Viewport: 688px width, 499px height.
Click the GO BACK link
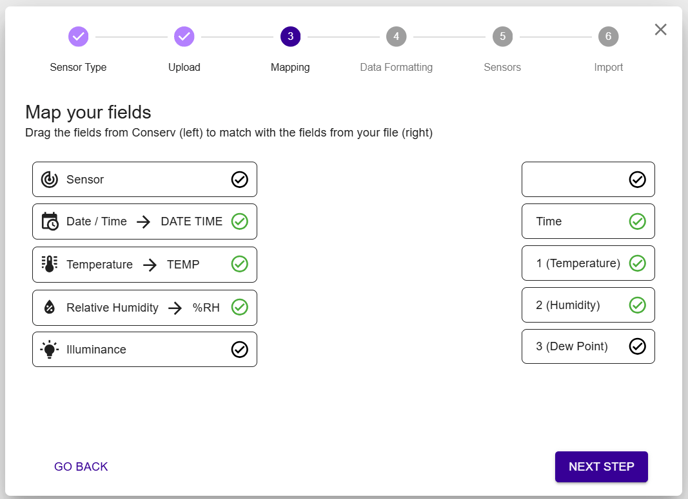pyautogui.click(x=81, y=467)
